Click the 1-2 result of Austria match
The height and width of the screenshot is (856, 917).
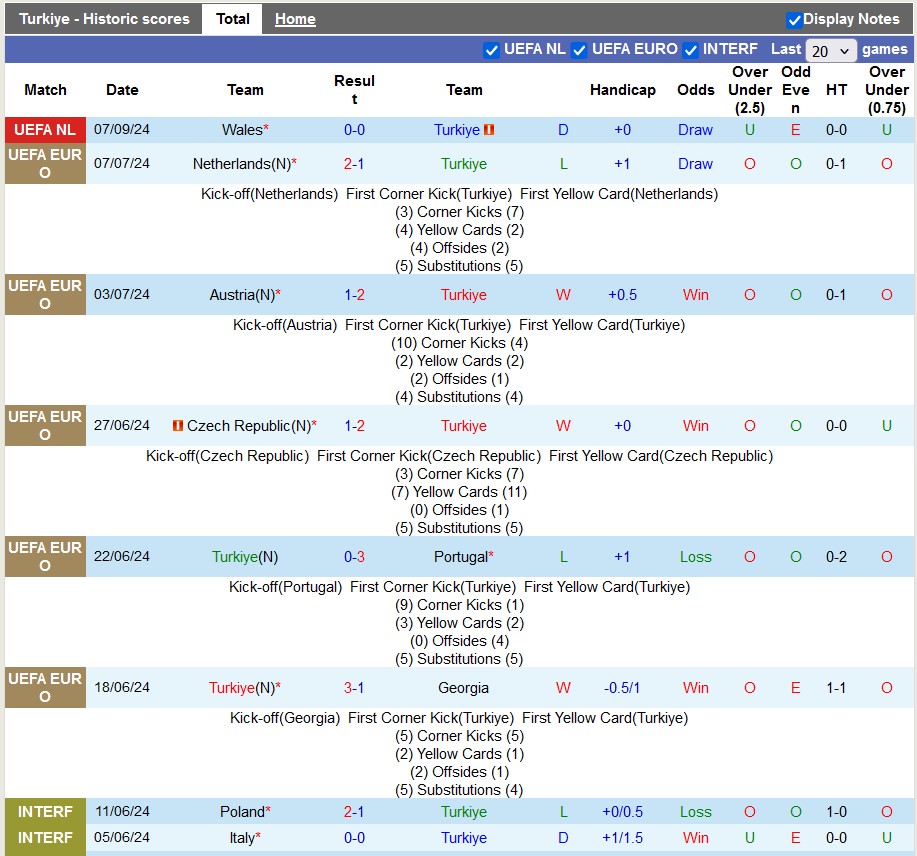pos(354,295)
